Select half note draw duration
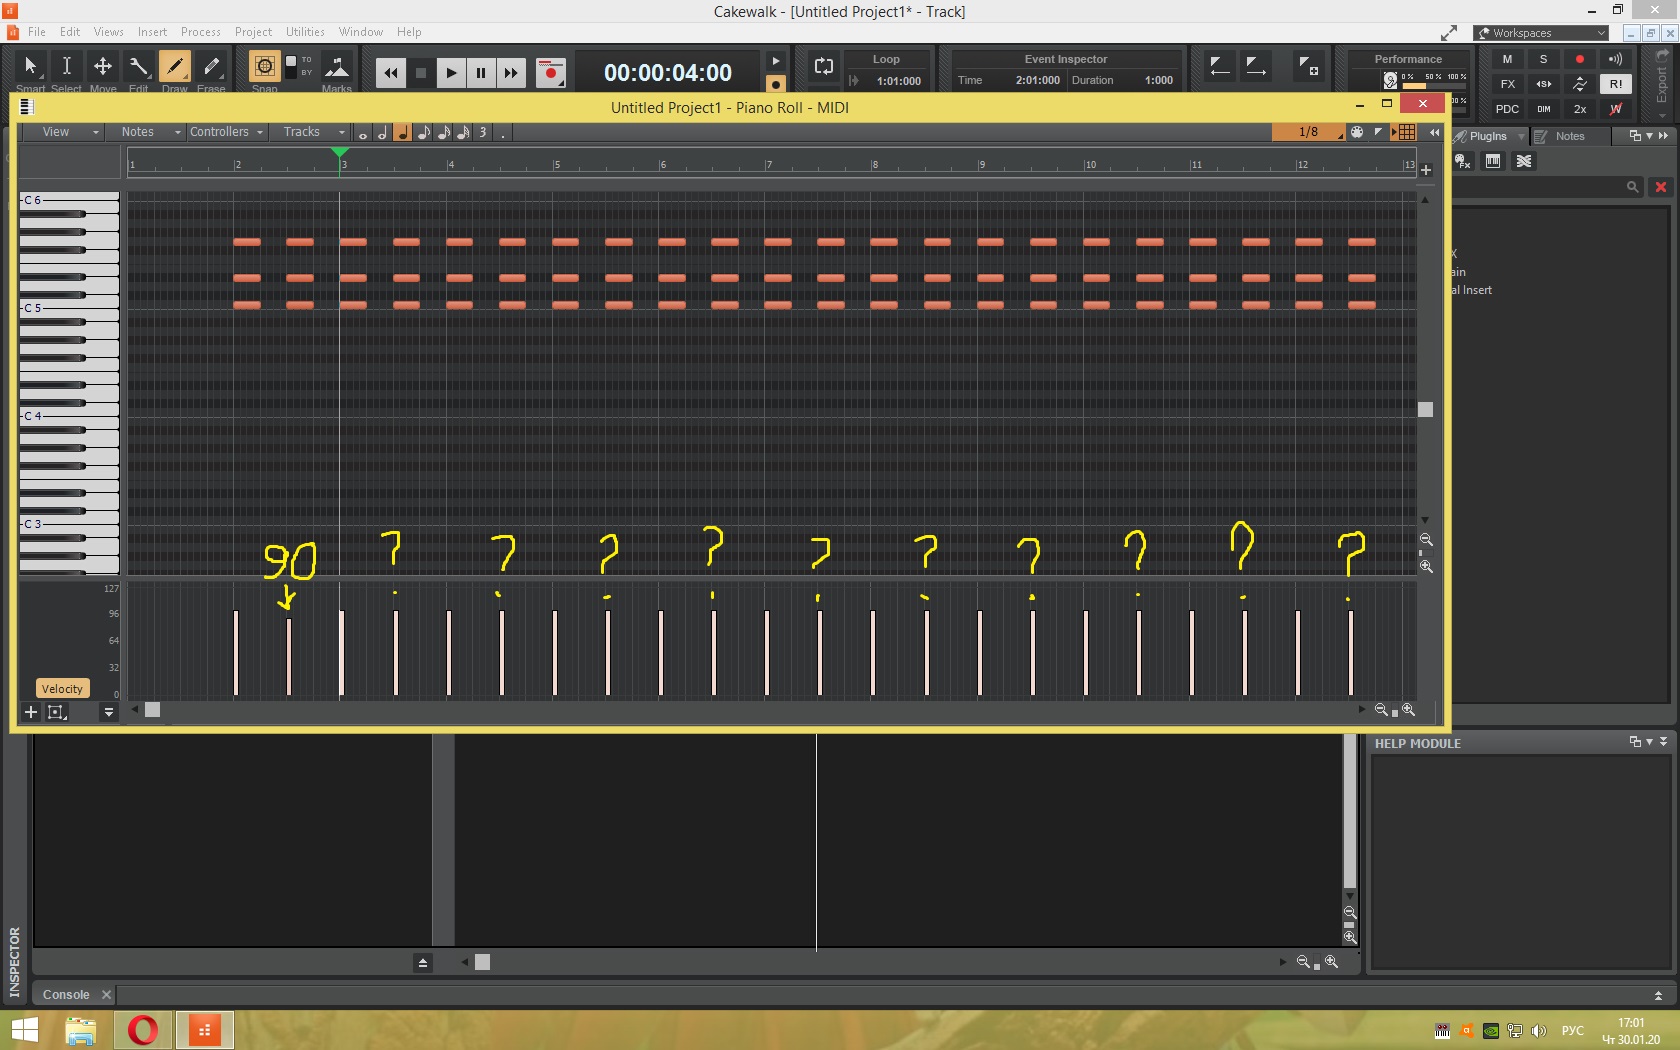Image resolution: width=1680 pixels, height=1050 pixels. (x=382, y=133)
